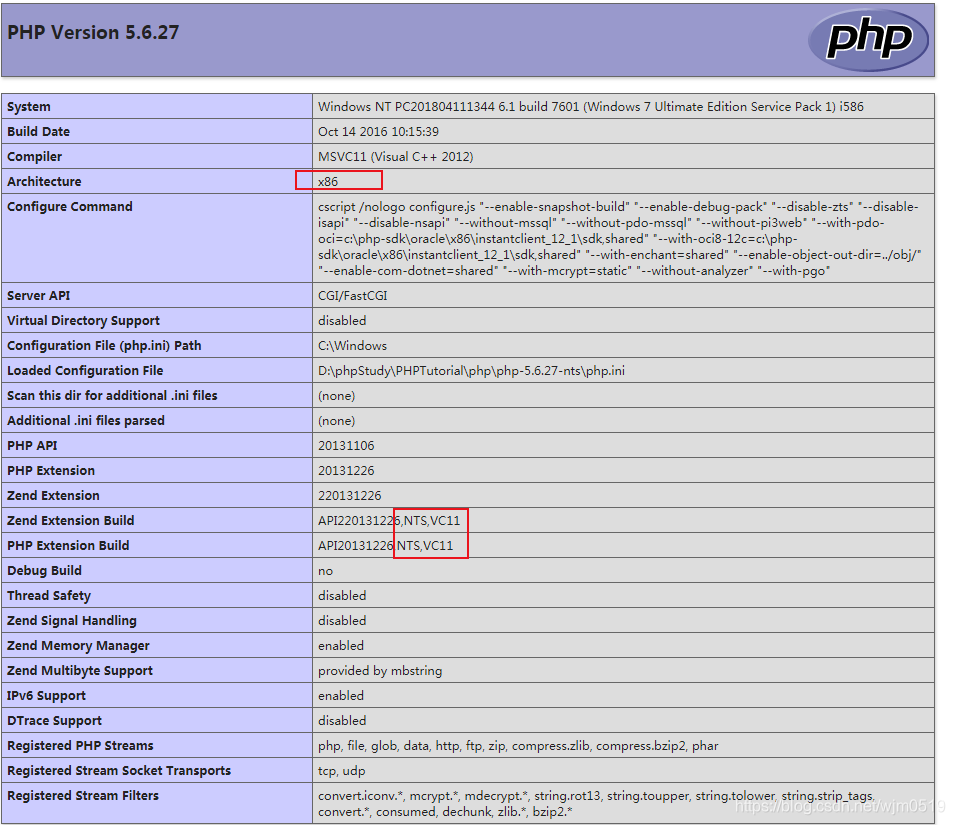The image size is (955, 825).
Task: Select '20131226' PHP Extension value
Action: 346,471
